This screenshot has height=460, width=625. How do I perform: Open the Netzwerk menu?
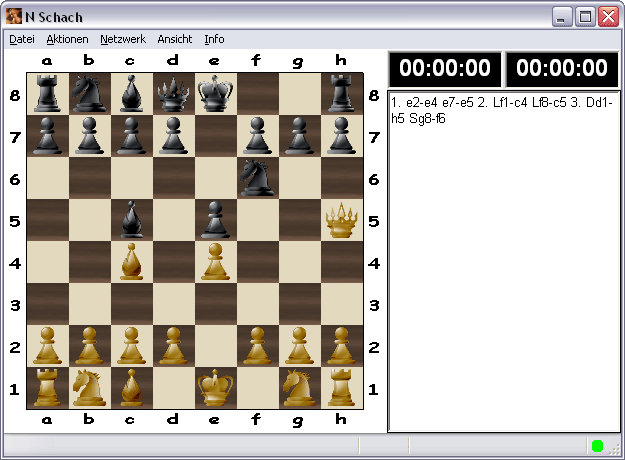pos(123,39)
